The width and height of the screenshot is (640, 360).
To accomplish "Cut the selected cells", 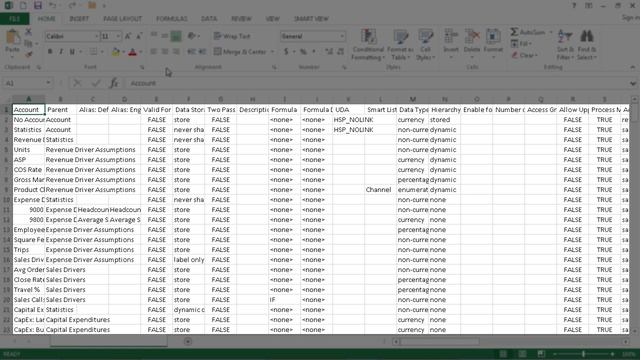I will (28, 32).
